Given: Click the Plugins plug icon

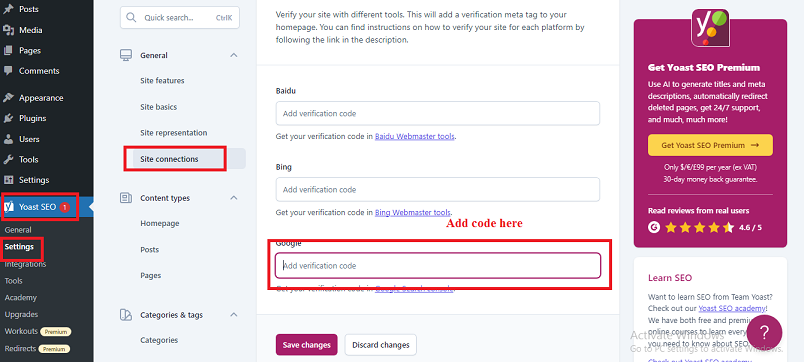Looking at the screenshot, I should coord(8,118).
